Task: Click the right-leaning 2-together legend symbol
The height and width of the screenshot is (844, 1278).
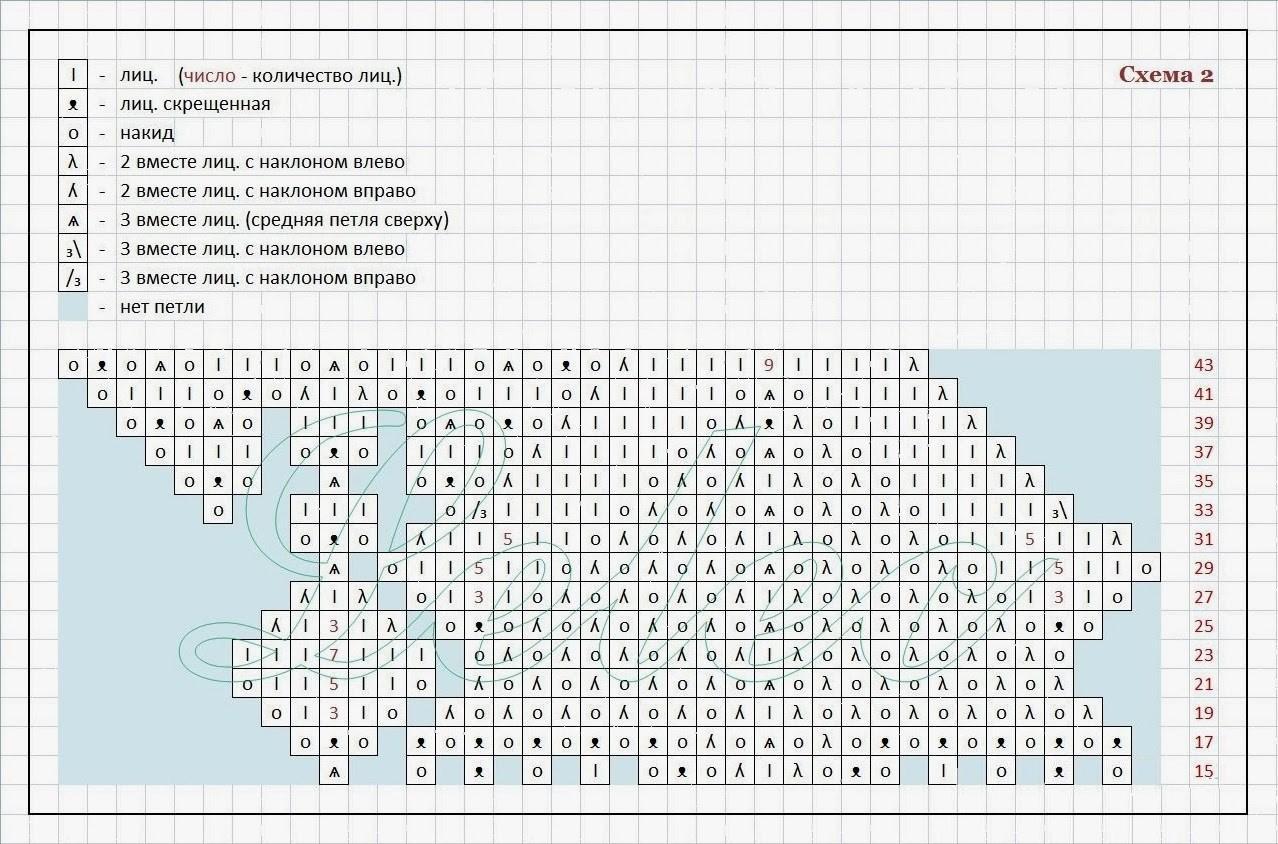Action: [x=73, y=191]
